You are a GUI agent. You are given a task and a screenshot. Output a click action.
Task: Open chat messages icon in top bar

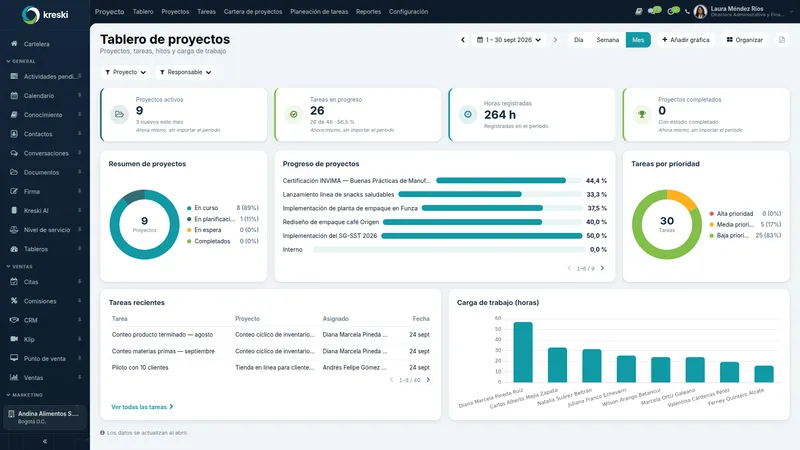(654, 11)
